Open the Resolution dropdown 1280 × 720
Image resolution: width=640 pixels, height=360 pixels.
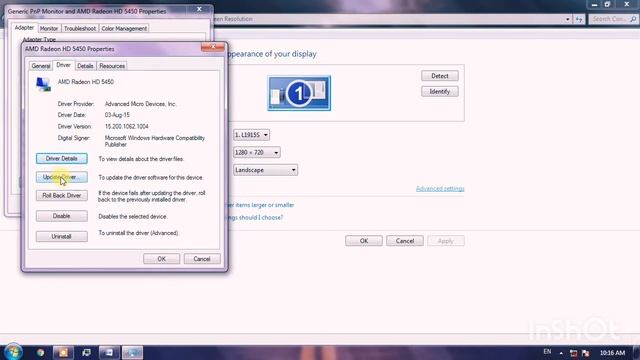[x=256, y=152]
